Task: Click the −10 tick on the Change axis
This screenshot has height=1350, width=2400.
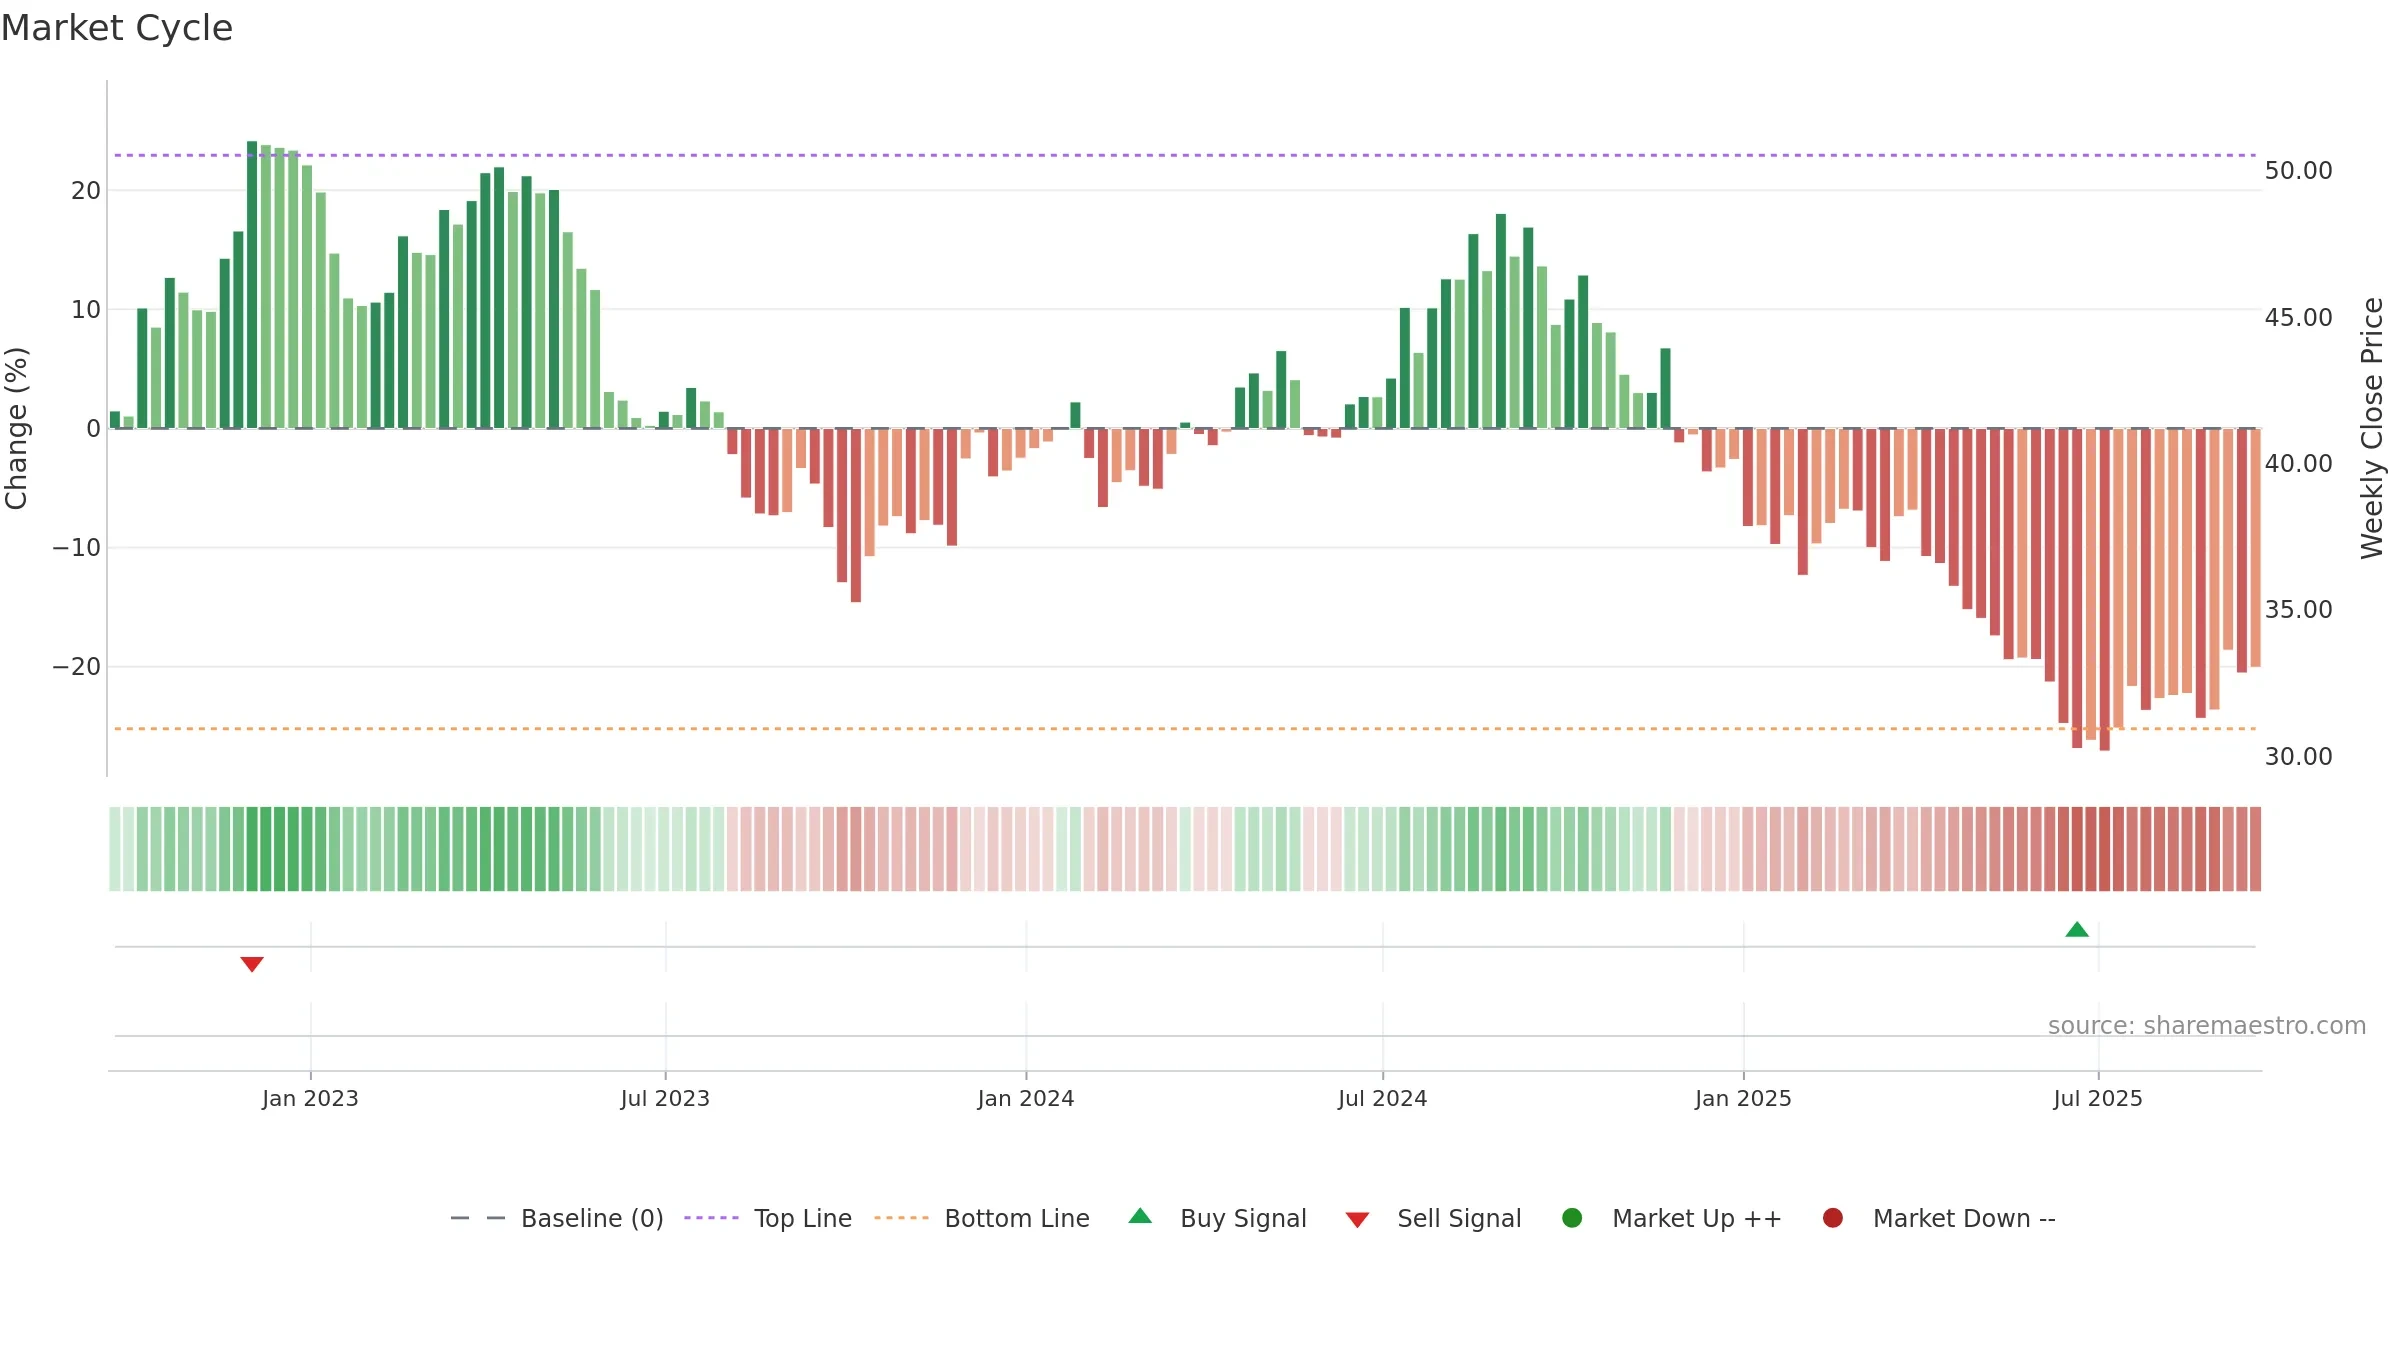Action: point(77,548)
